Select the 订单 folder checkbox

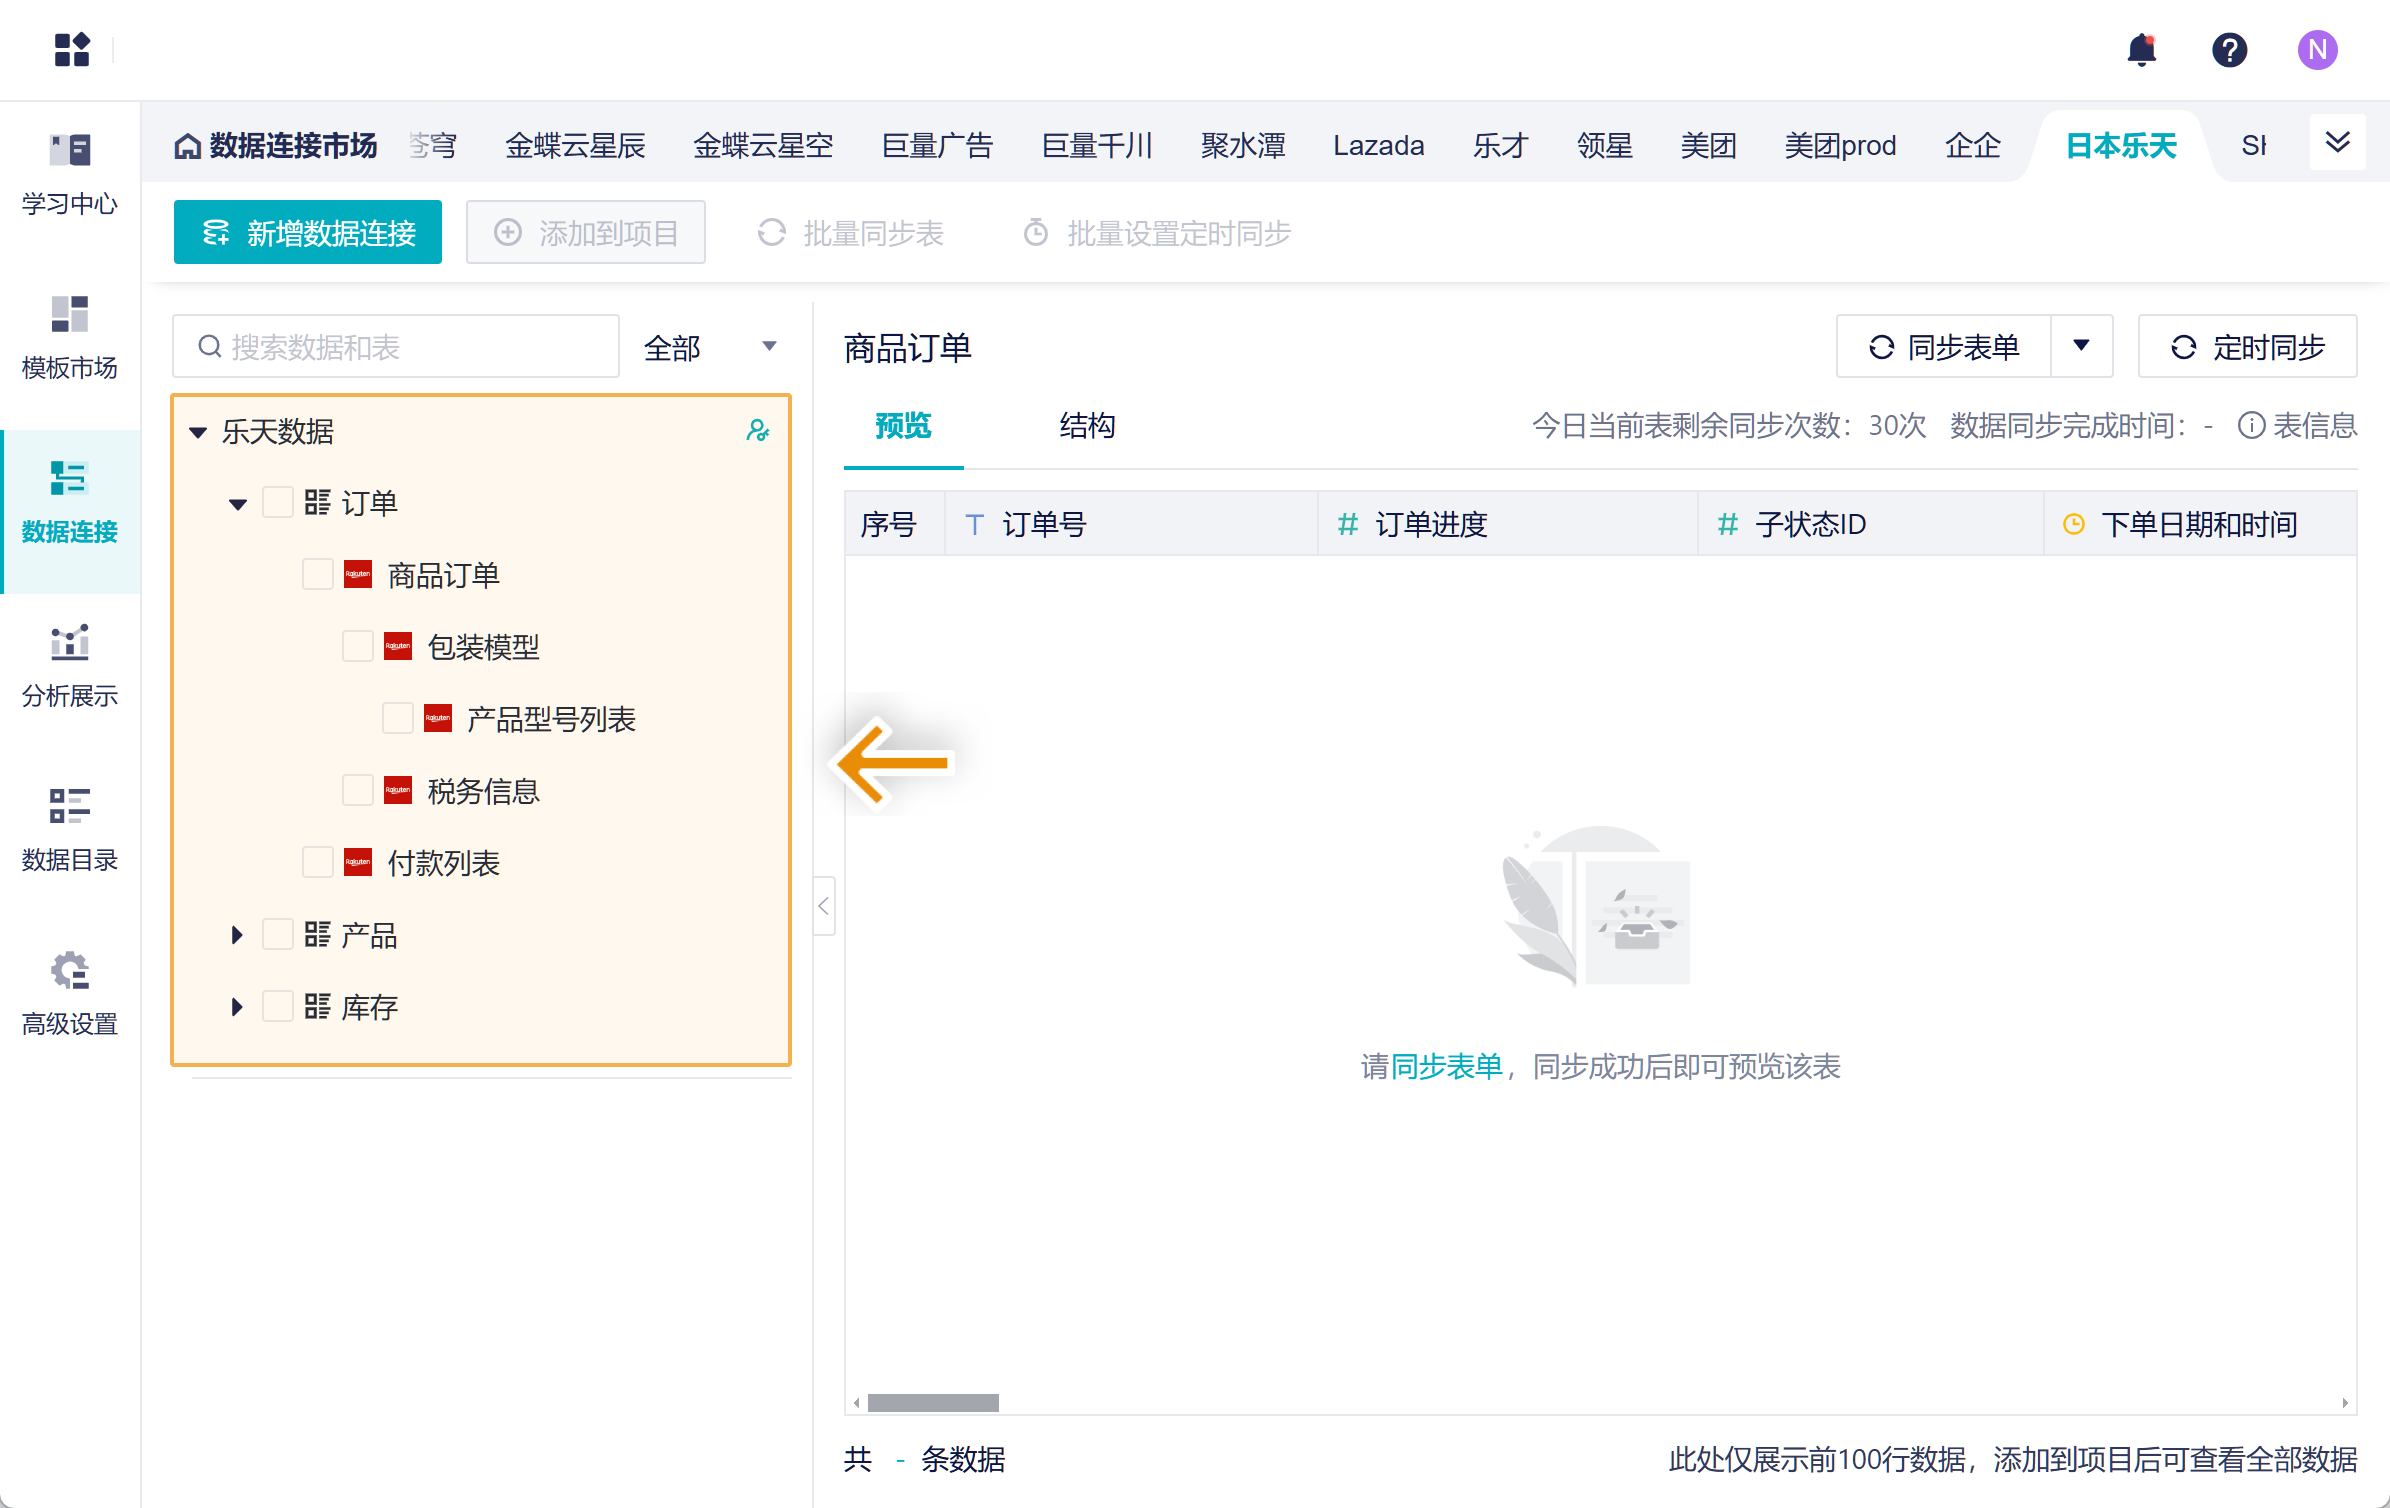(x=277, y=502)
